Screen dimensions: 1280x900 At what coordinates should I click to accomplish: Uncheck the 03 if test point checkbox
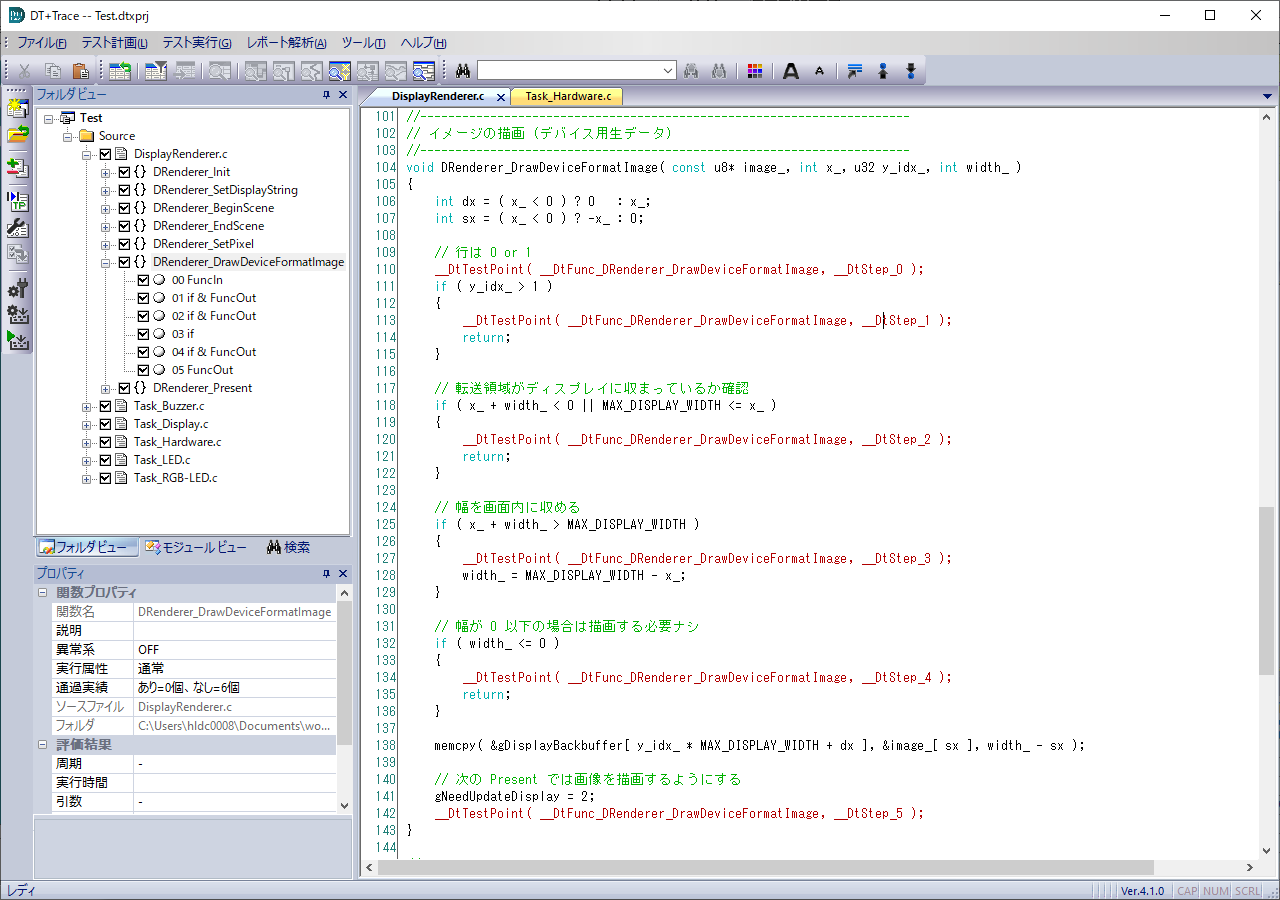click(x=143, y=334)
